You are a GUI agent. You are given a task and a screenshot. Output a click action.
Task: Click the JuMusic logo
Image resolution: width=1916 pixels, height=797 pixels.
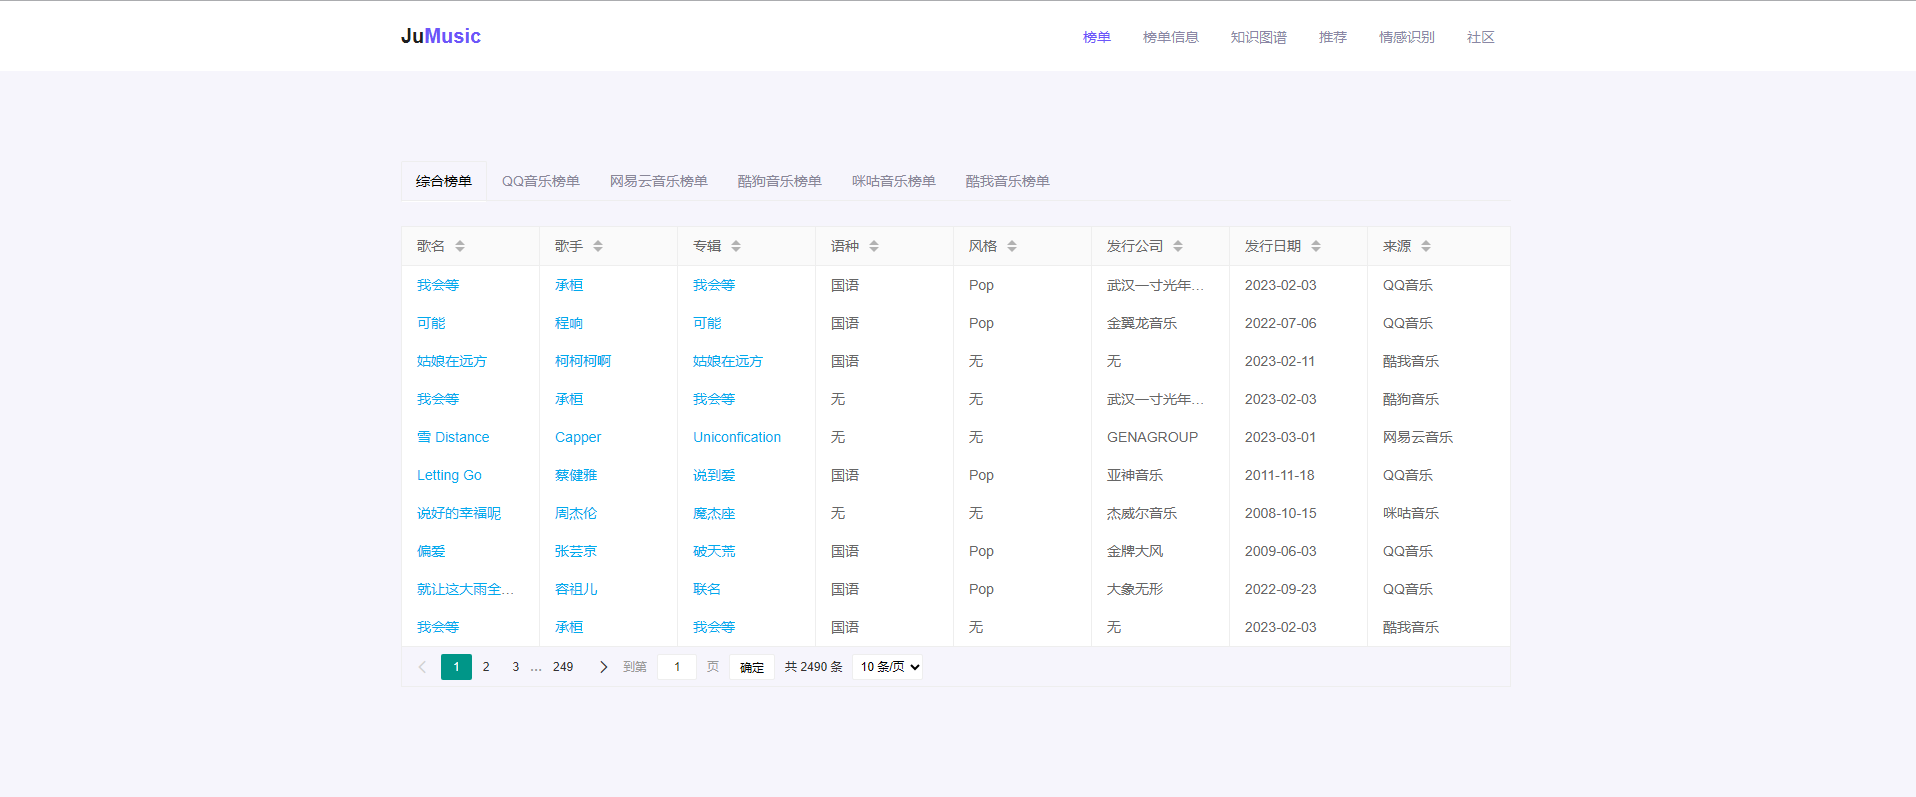point(441,36)
